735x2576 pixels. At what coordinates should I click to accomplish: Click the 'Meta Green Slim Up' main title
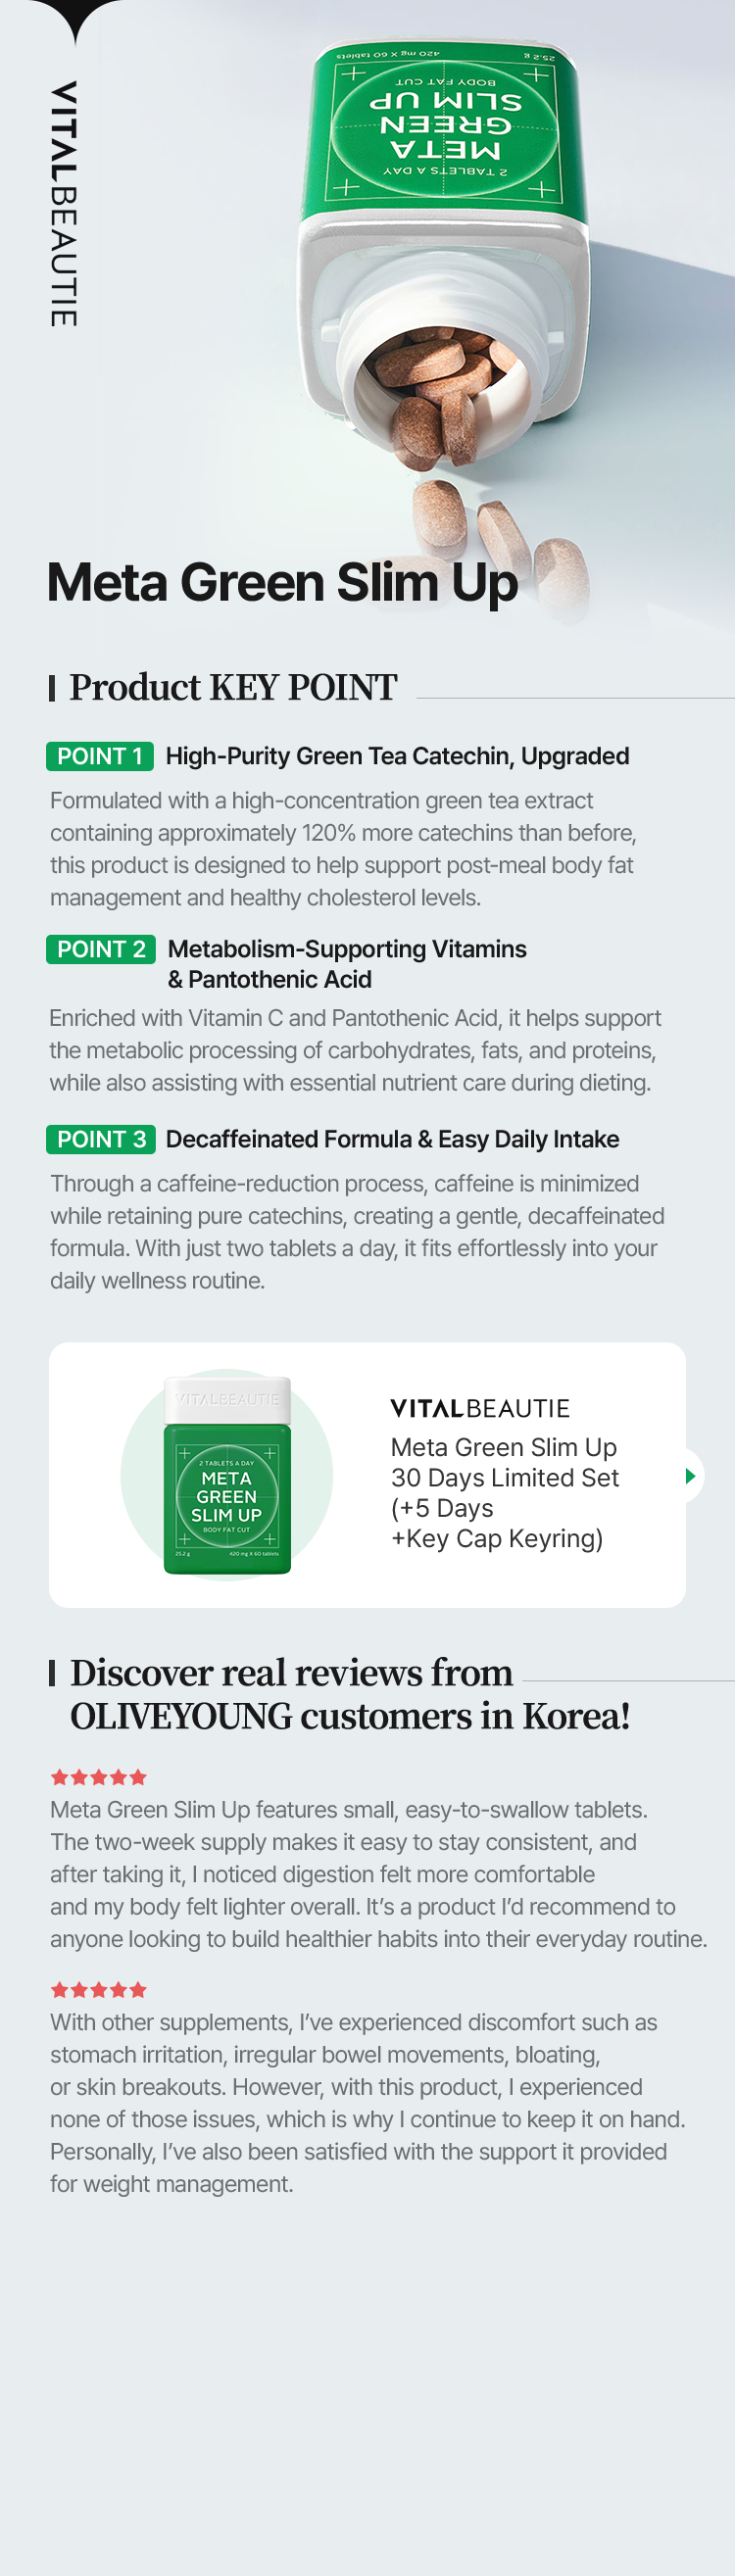click(x=282, y=582)
